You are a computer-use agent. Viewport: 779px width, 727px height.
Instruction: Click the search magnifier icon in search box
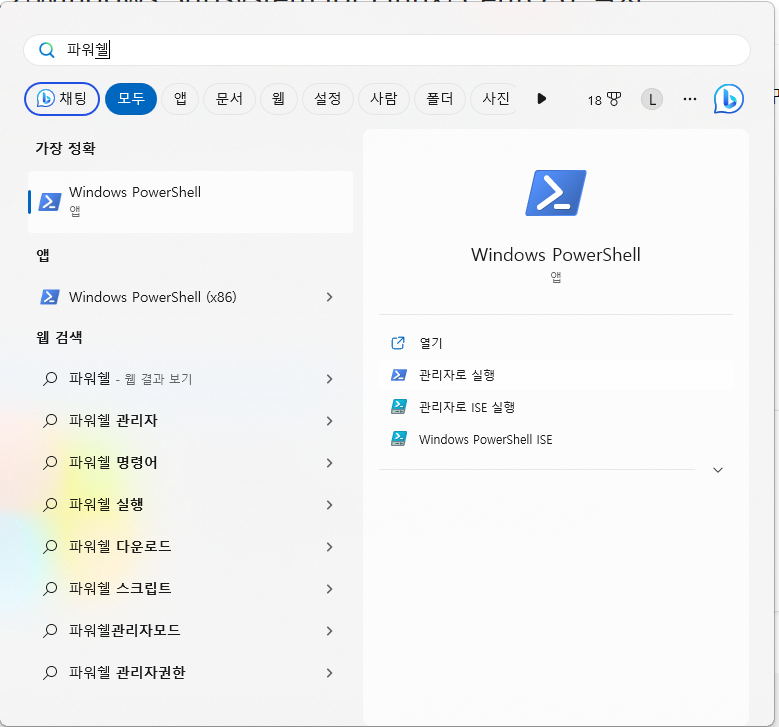47,50
